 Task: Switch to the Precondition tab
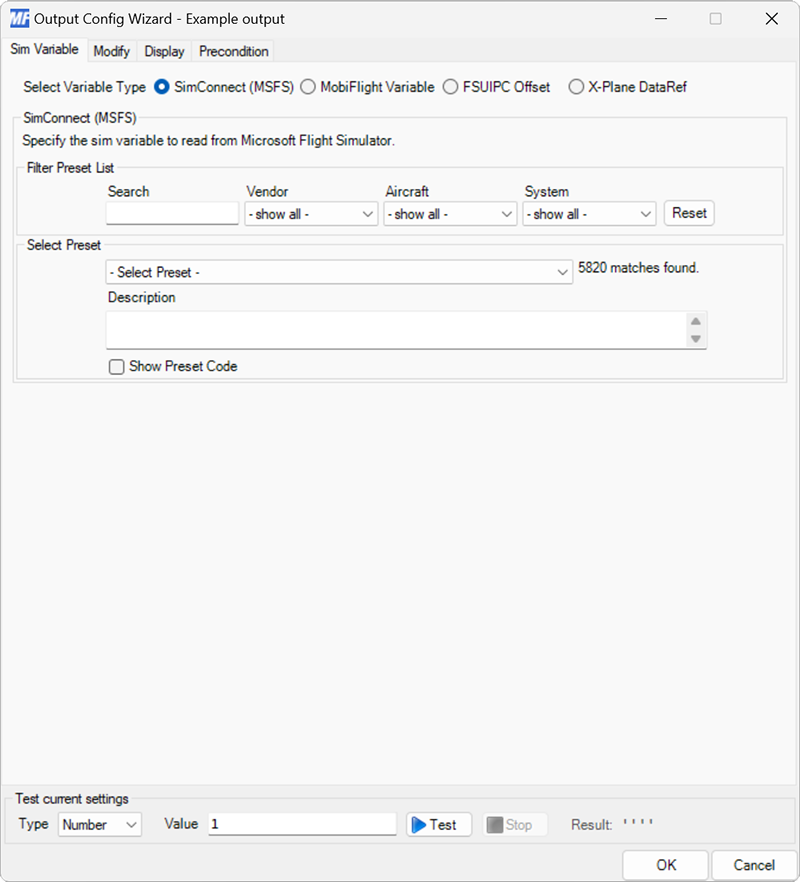coord(232,51)
